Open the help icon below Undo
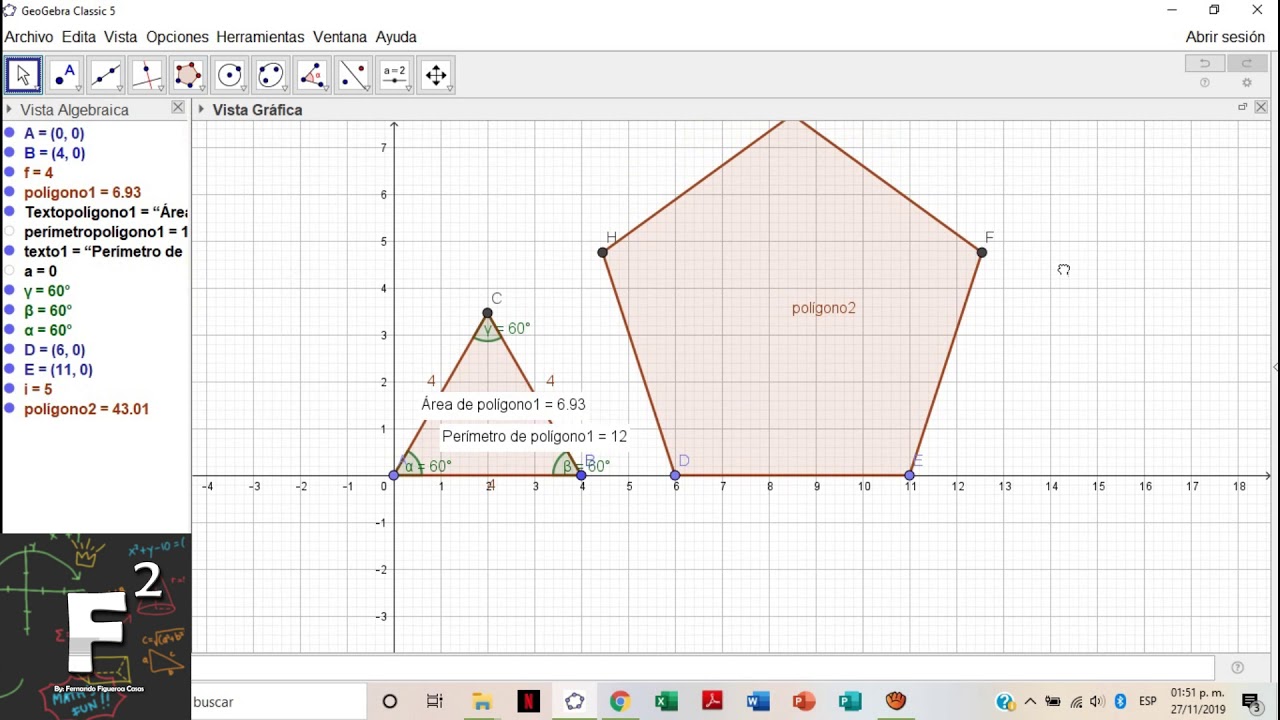Viewport: 1280px width, 720px height. [x=1205, y=83]
